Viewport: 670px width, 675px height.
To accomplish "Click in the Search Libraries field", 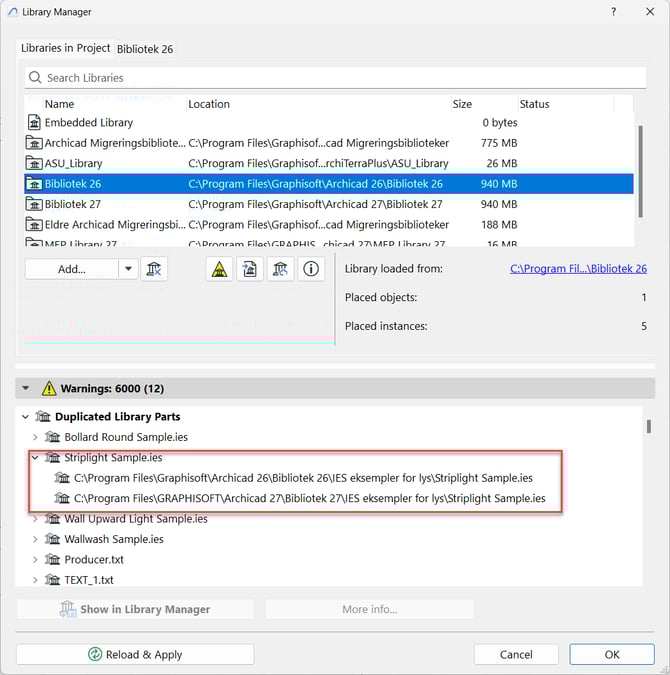I will click(340, 77).
